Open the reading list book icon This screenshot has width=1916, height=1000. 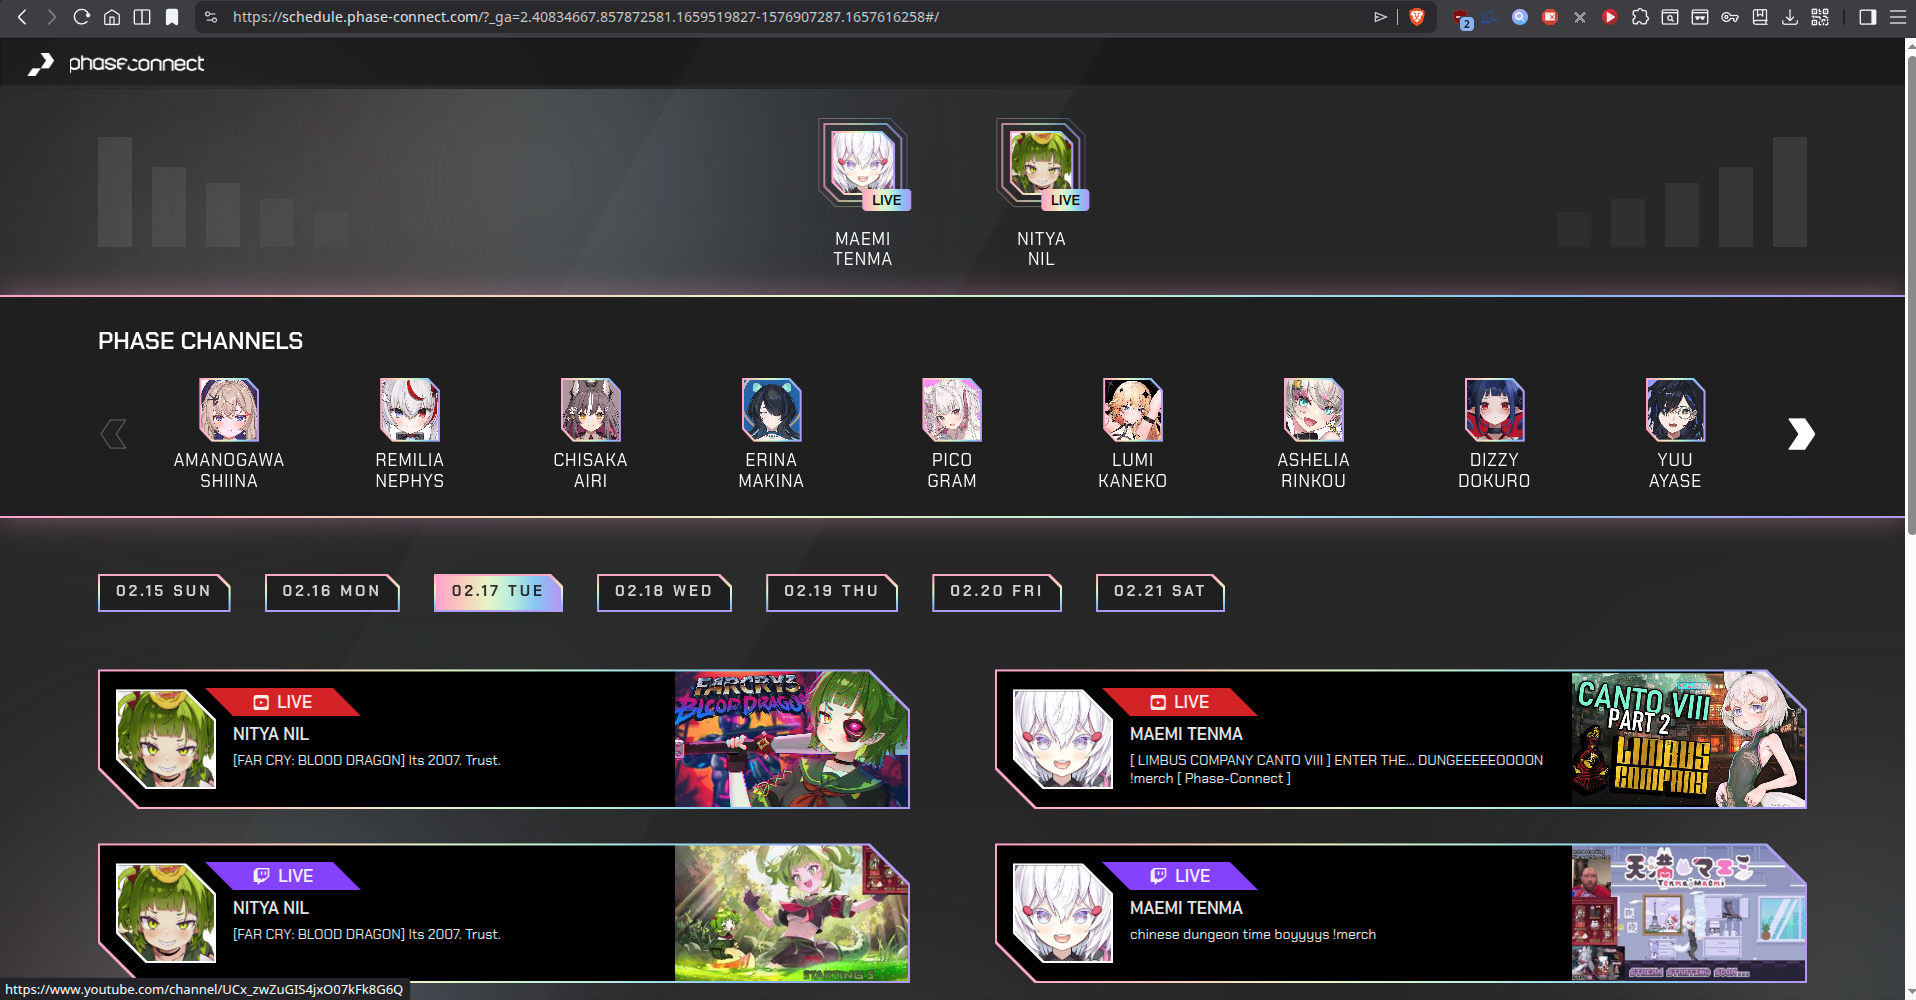tap(1760, 17)
